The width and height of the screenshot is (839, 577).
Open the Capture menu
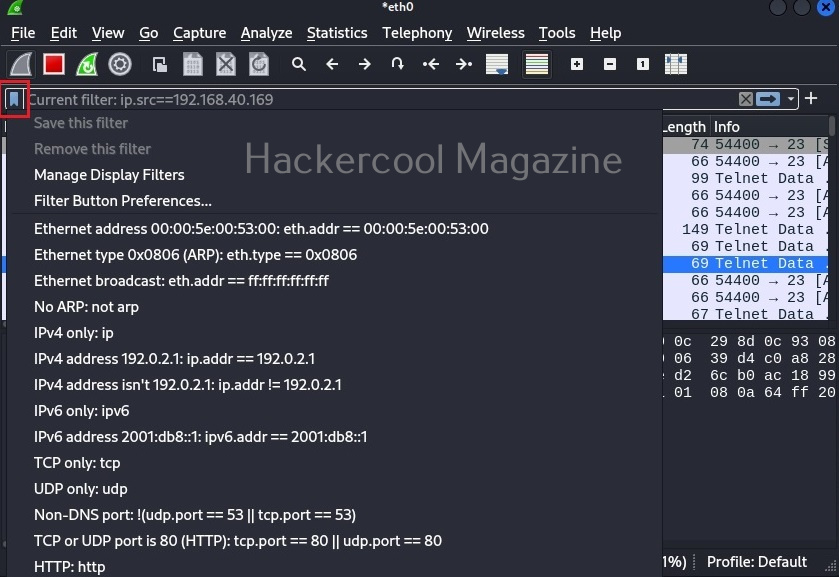200,33
